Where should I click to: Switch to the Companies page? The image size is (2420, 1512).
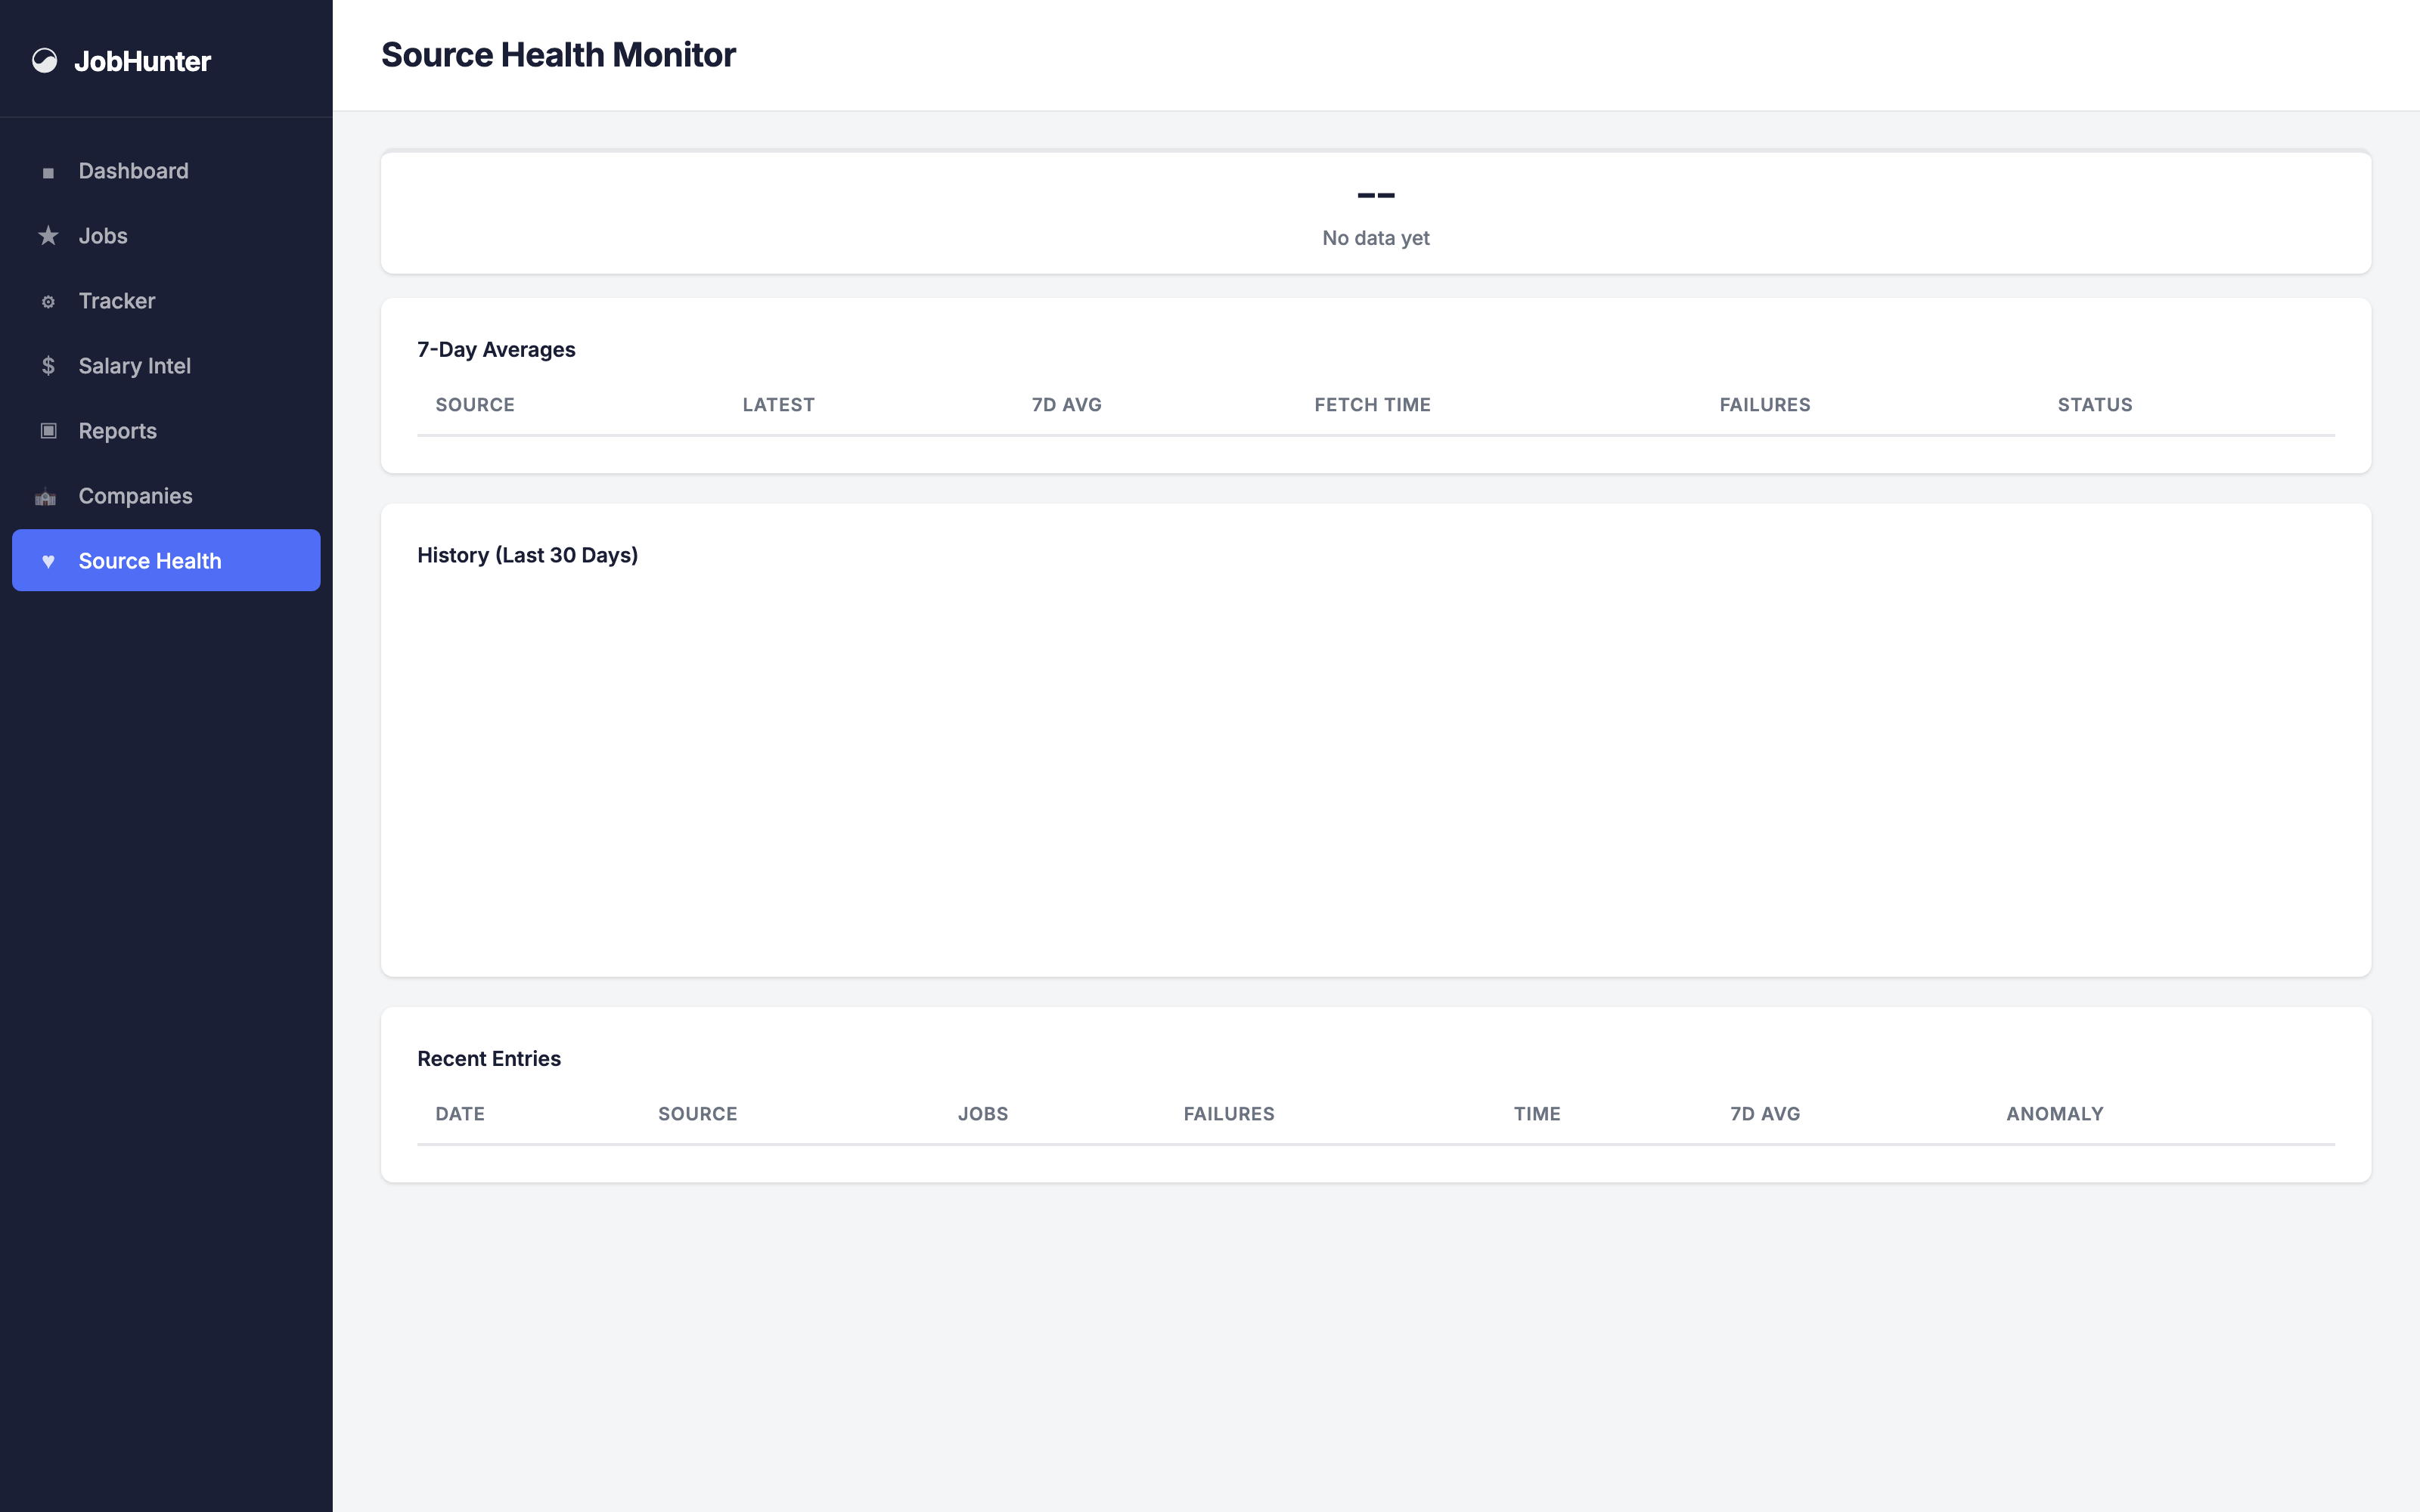[166, 496]
